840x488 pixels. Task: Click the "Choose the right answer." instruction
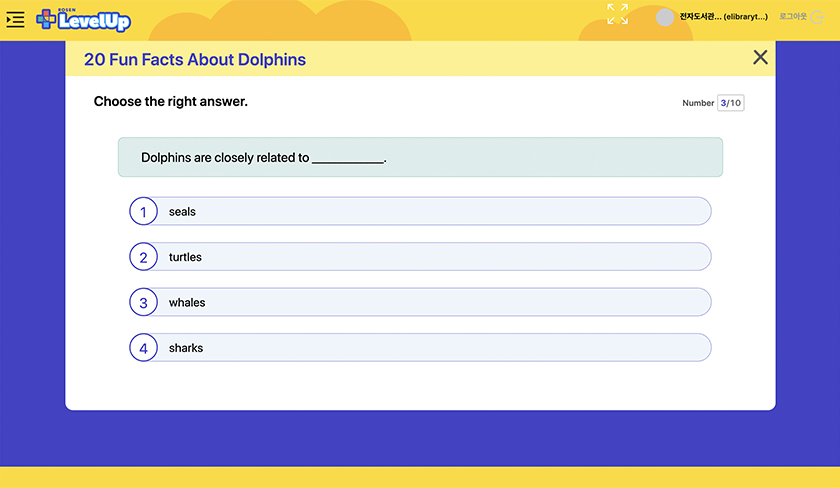(171, 102)
